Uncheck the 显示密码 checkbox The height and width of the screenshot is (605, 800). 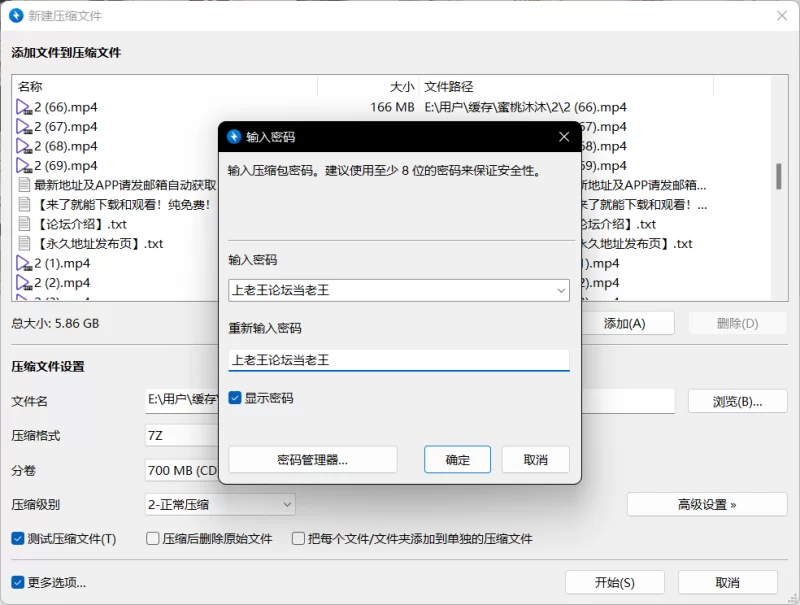[x=235, y=398]
